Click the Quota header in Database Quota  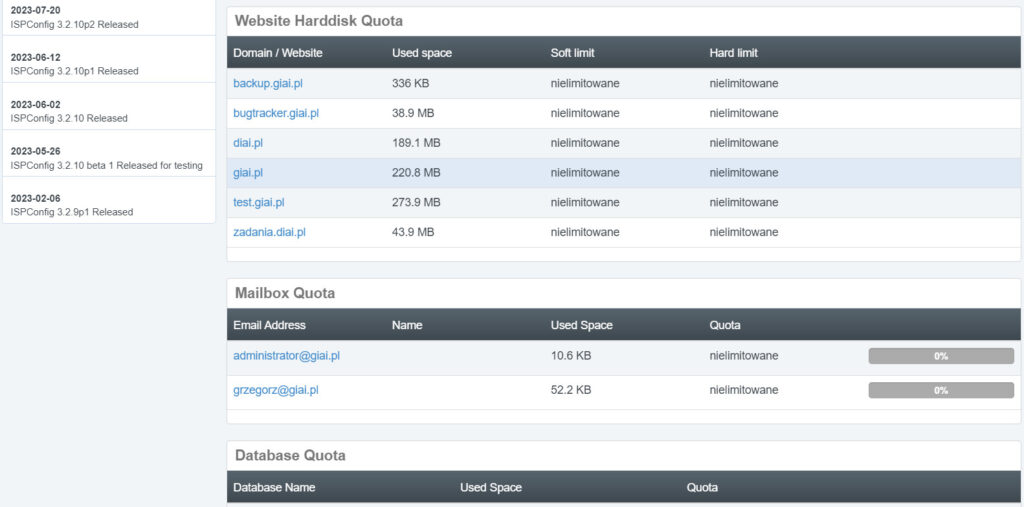click(x=702, y=487)
